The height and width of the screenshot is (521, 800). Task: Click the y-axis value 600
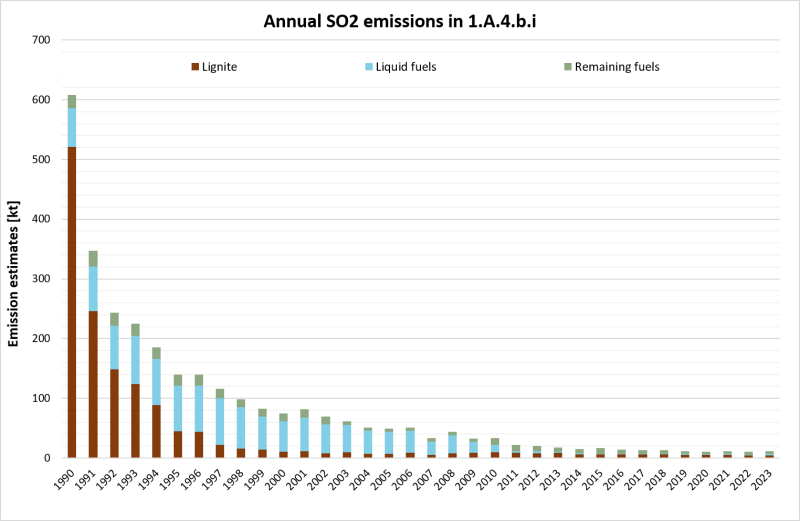(x=41, y=100)
